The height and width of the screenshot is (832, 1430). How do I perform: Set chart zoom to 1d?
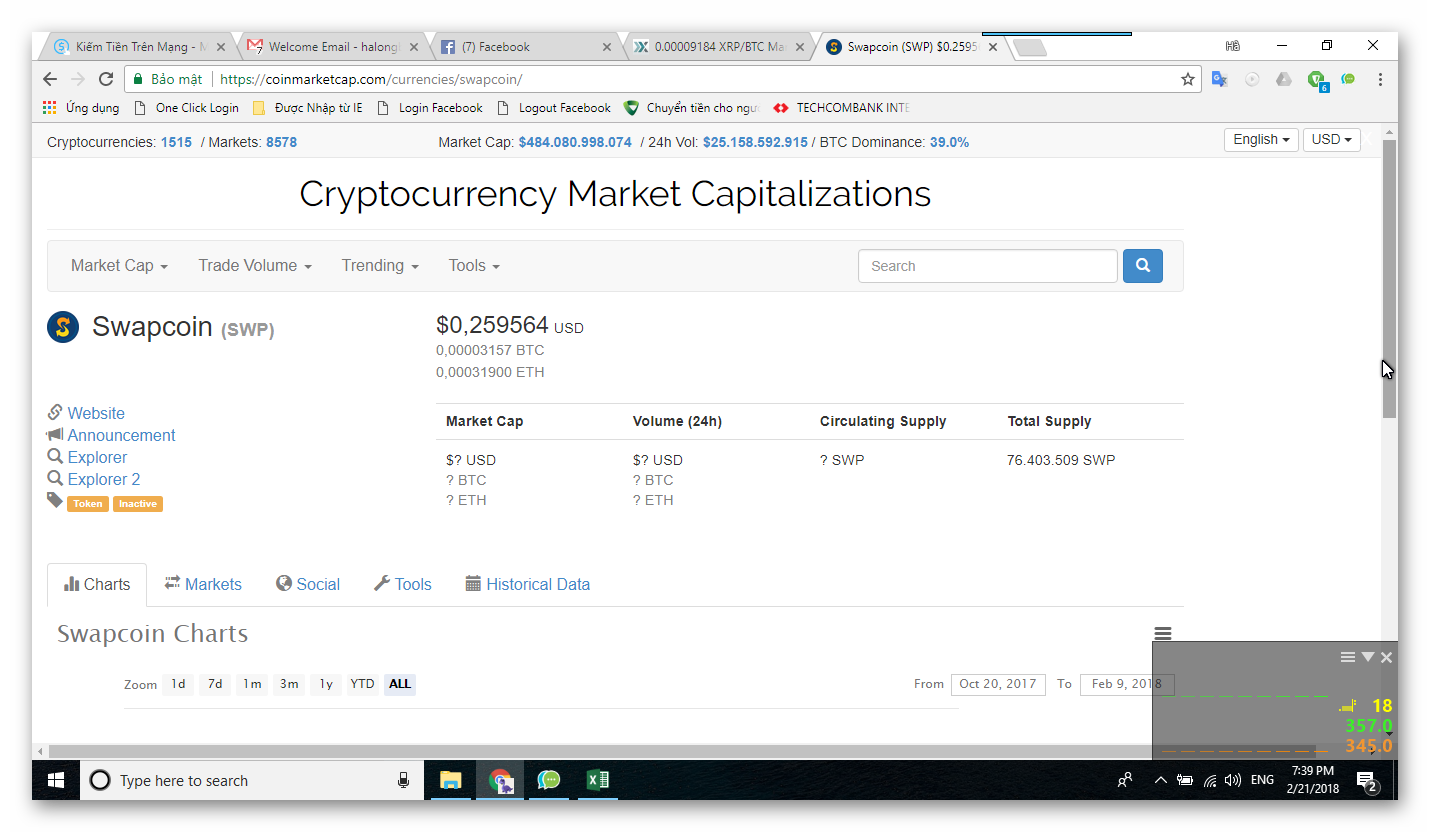[178, 684]
